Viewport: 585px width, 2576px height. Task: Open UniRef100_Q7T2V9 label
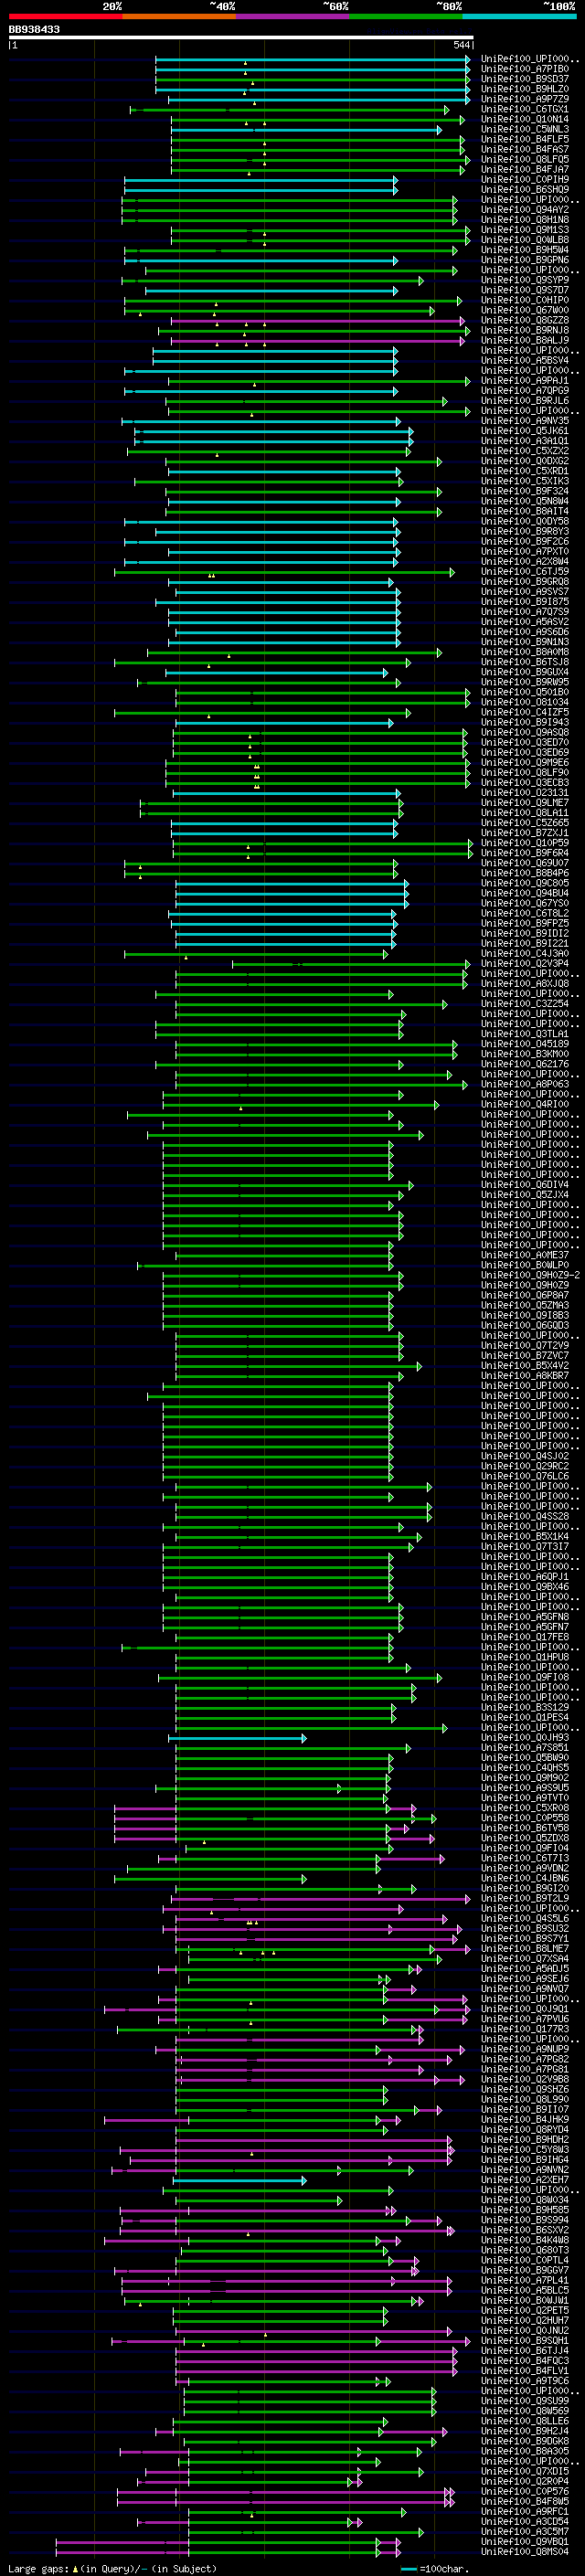(525, 1345)
